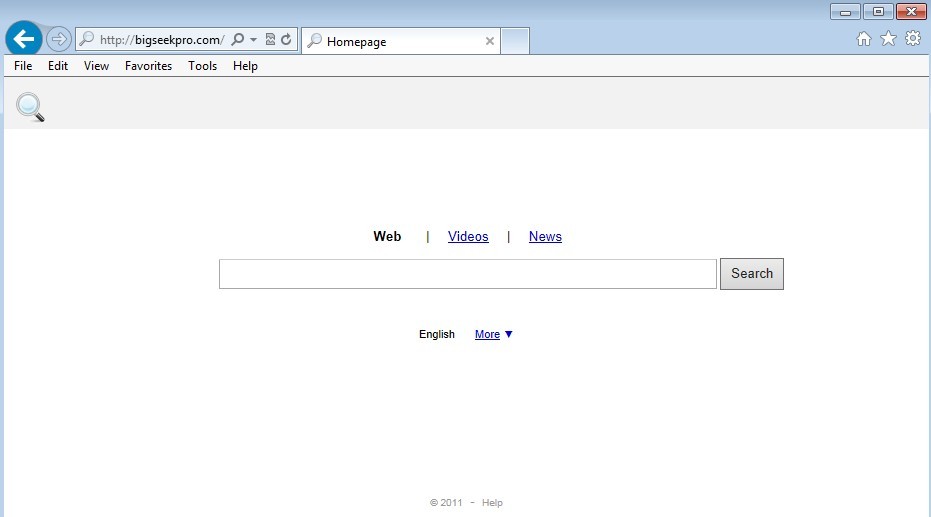The image size is (931, 517).
Task: Click inside the main search text box
Action: (468, 274)
